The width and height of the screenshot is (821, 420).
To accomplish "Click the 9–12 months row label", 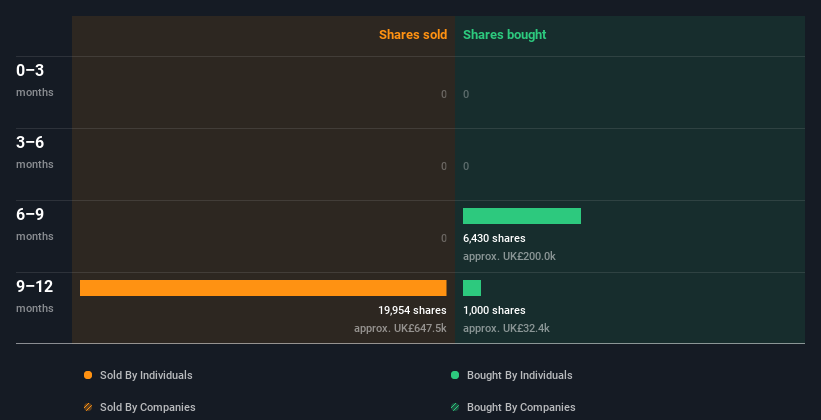I will click(x=35, y=297).
